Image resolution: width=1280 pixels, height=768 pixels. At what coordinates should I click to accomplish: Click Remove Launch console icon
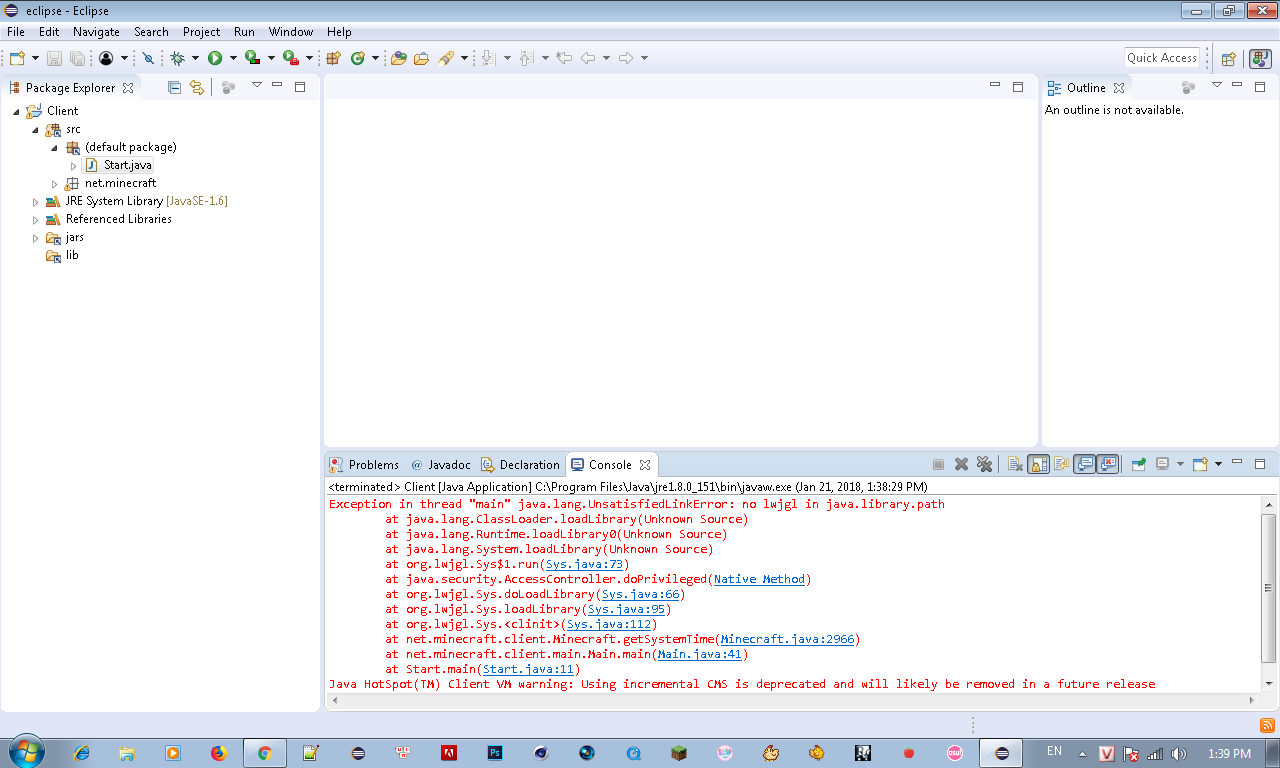click(x=961, y=464)
